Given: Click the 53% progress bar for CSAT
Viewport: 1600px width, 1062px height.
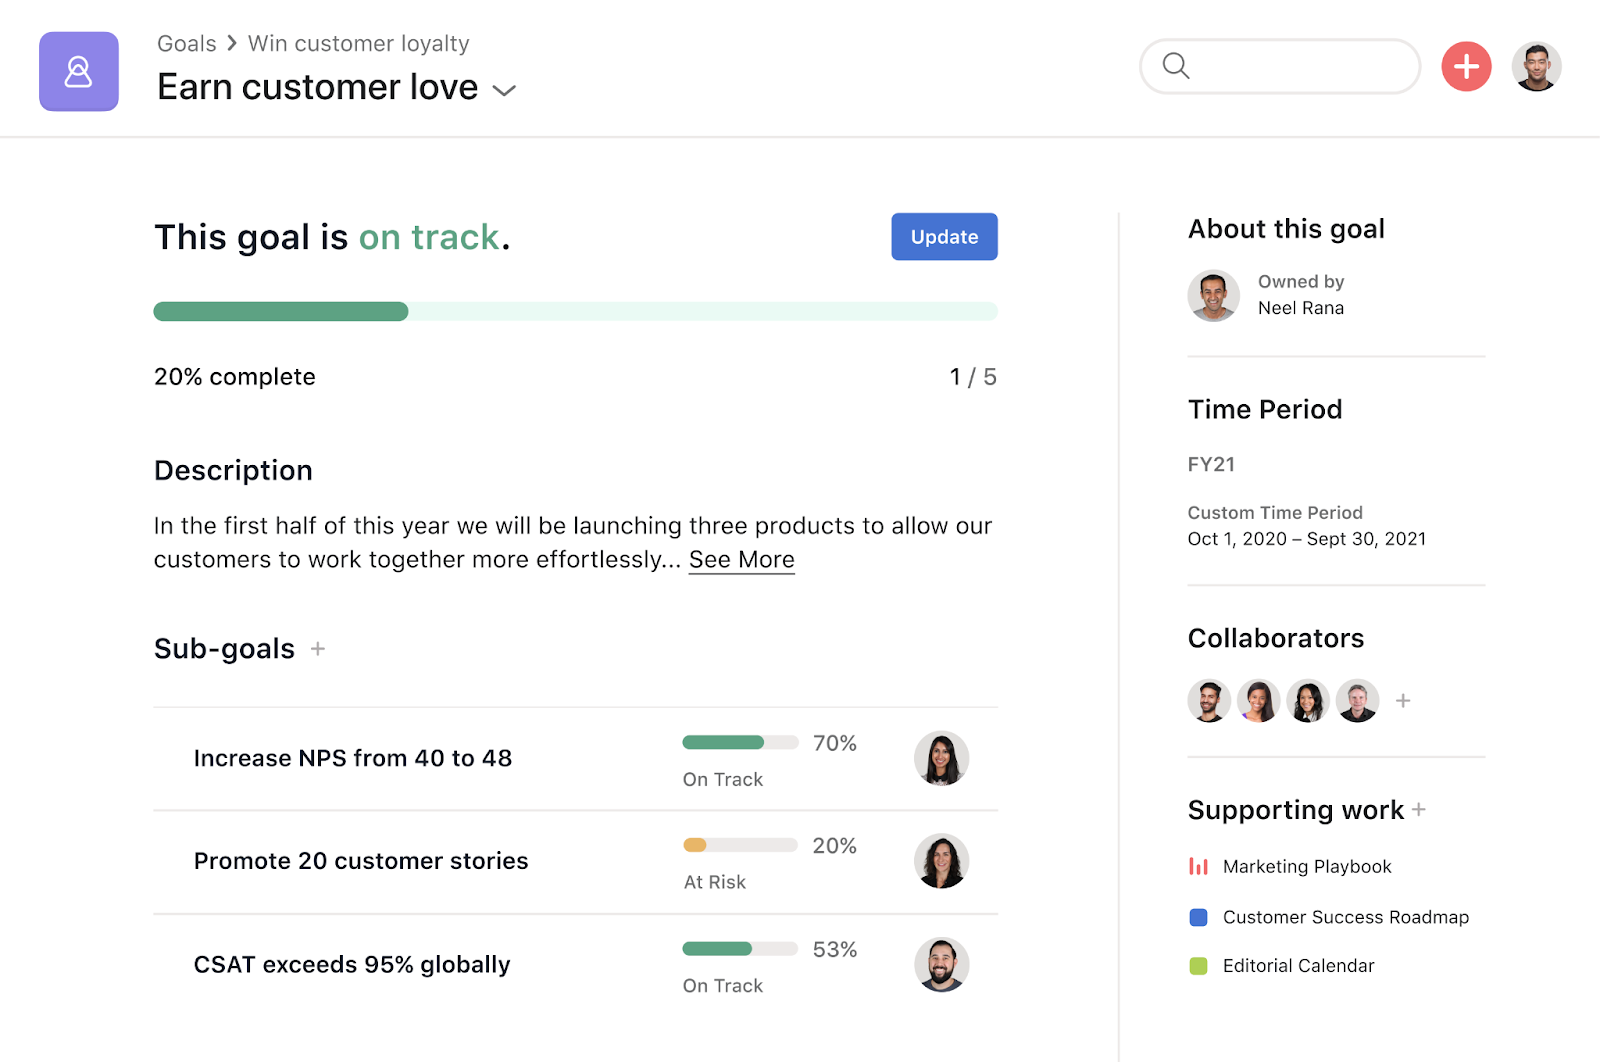Looking at the screenshot, I should coord(740,948).
